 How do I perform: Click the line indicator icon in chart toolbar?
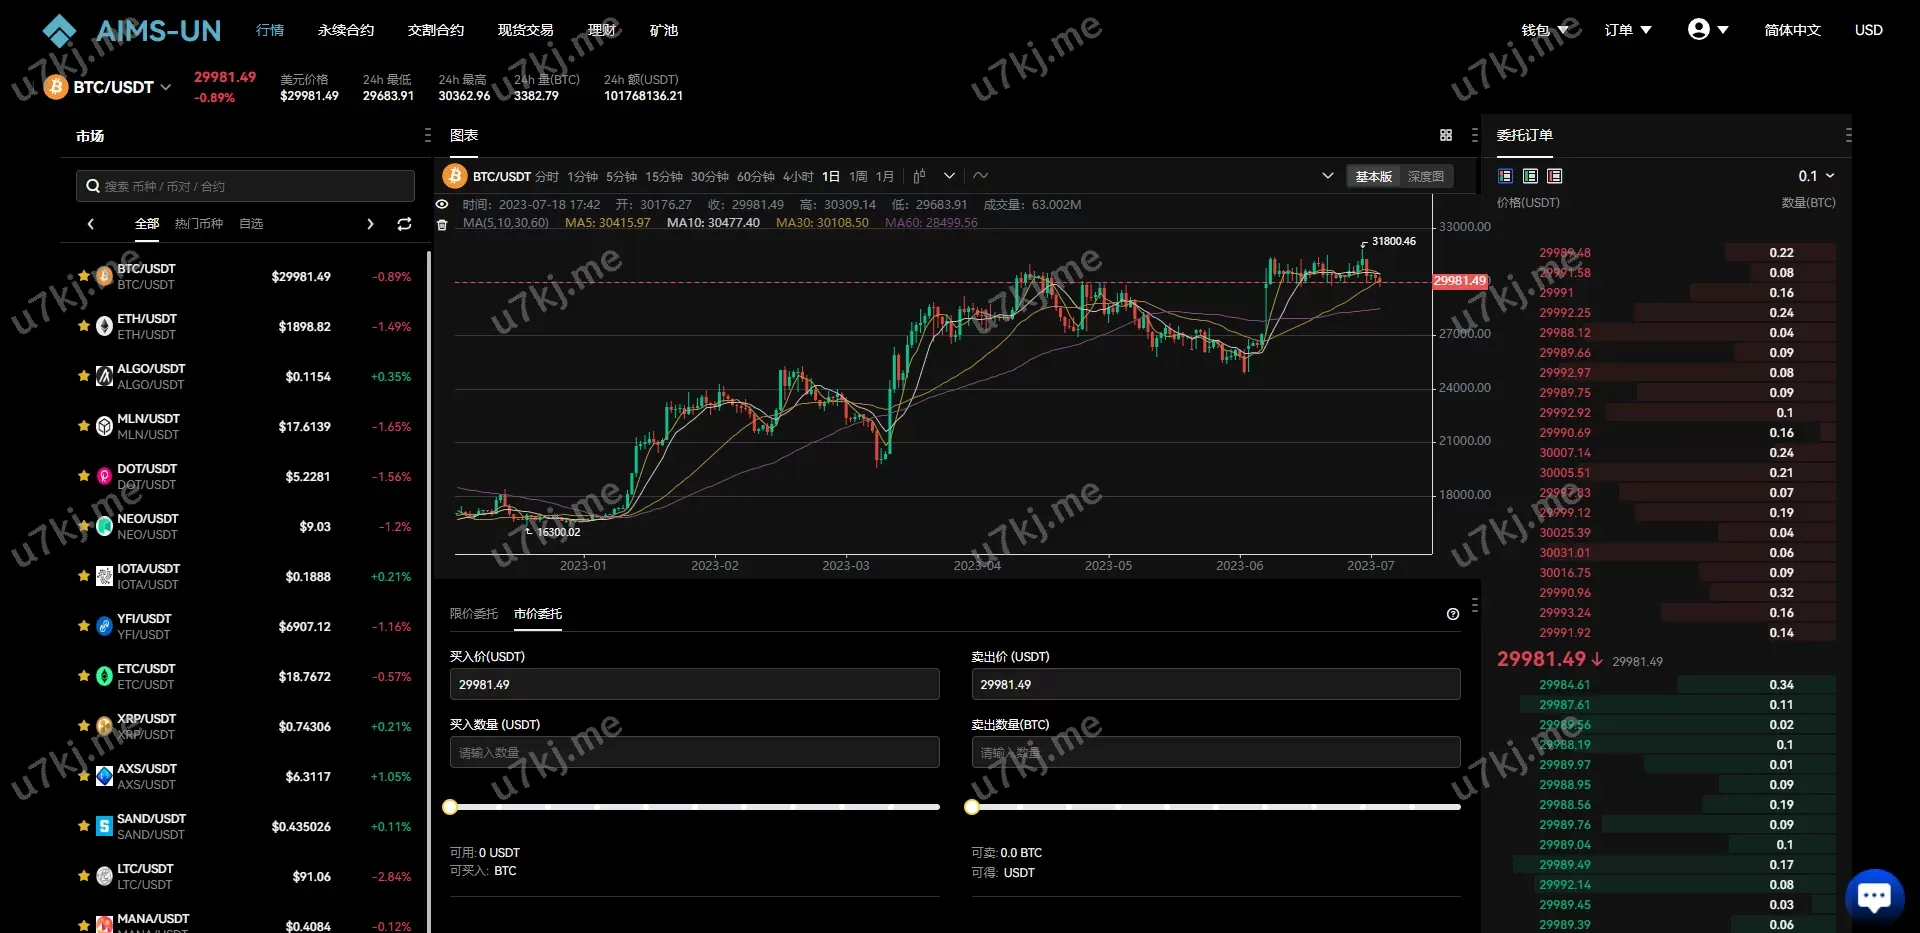(981, 176)
